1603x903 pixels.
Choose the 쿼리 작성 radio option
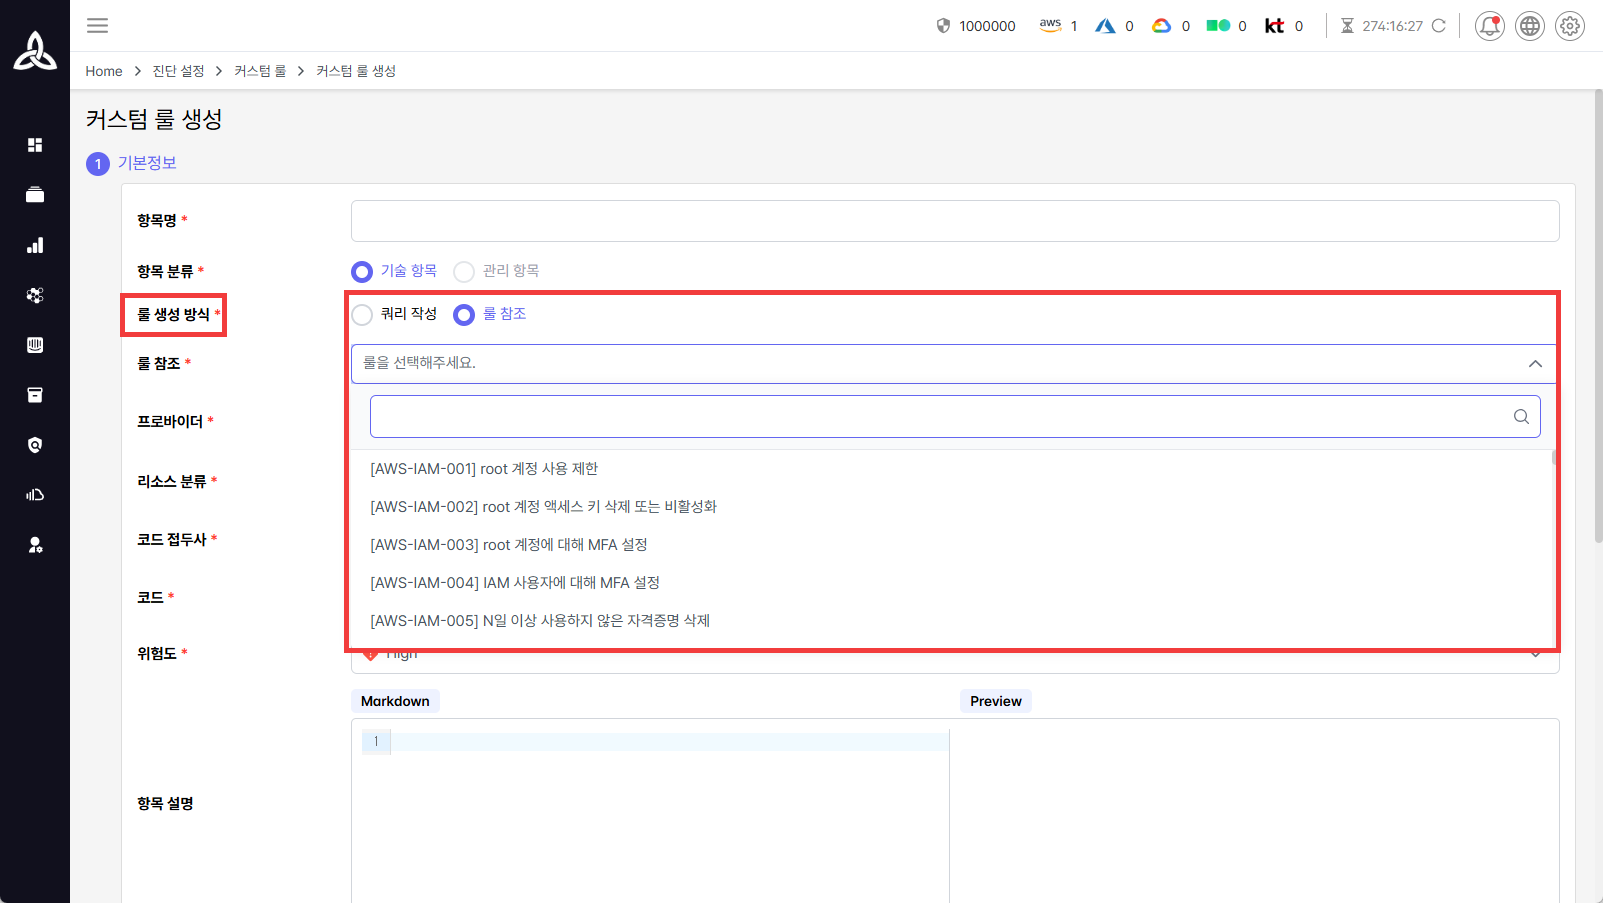coord(362,315)
